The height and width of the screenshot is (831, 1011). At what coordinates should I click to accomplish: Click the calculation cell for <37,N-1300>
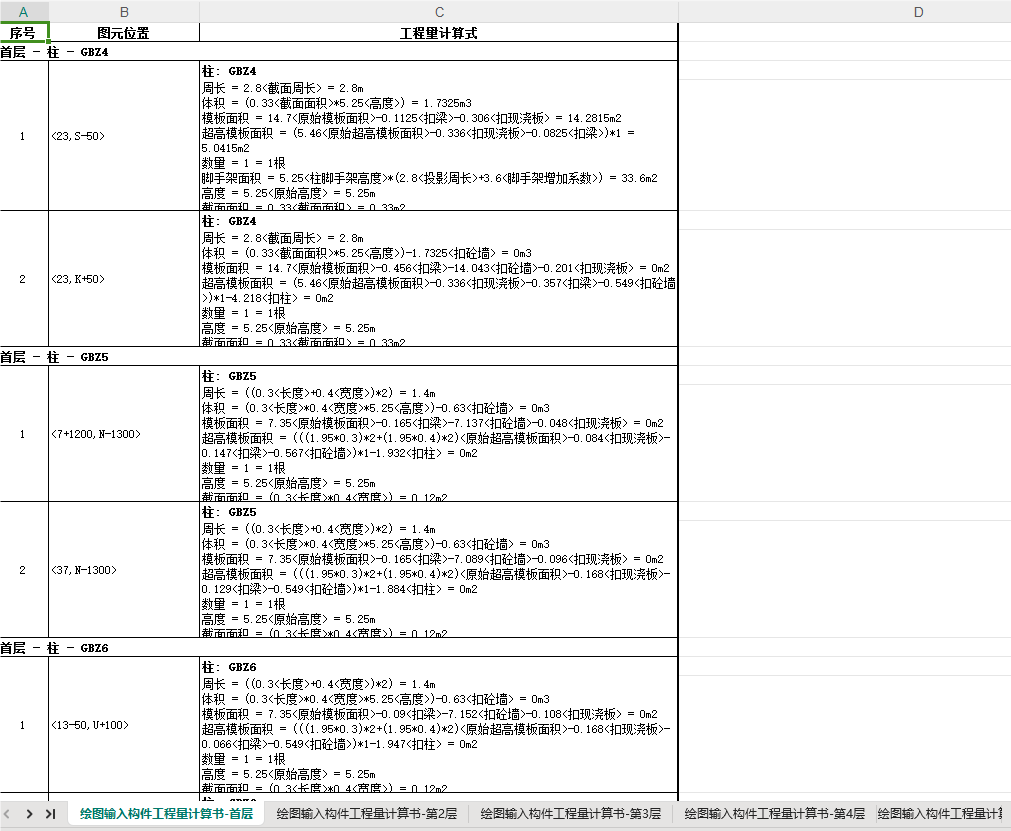click(439, 570)
